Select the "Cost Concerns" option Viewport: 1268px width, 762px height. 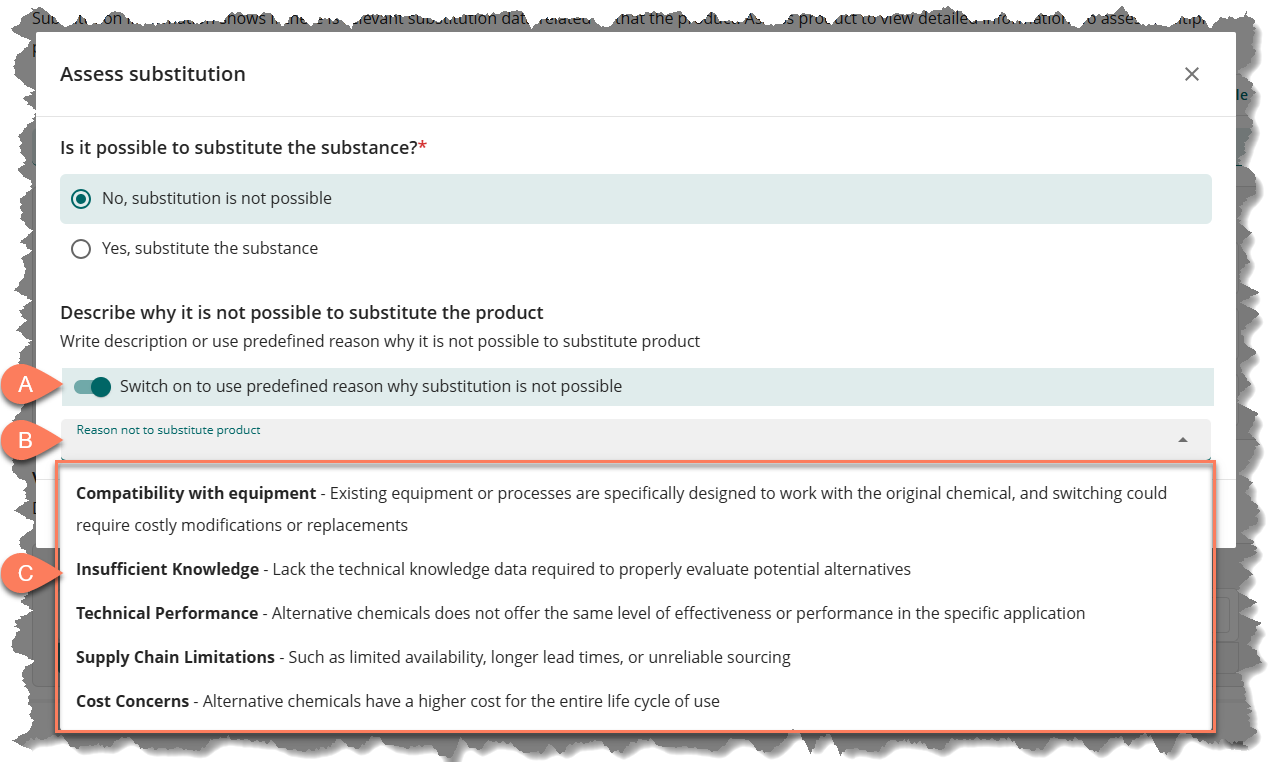(132, 701)
